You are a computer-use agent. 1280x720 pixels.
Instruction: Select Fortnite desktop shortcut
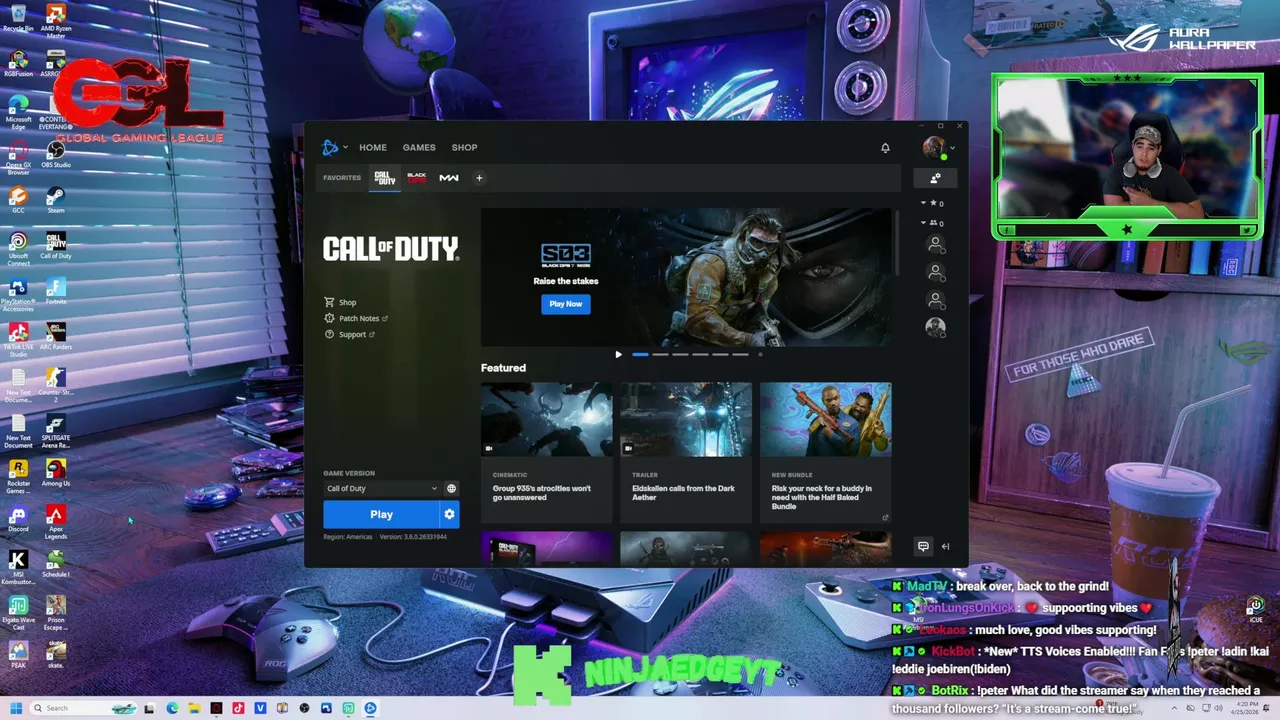pos(56,292)
